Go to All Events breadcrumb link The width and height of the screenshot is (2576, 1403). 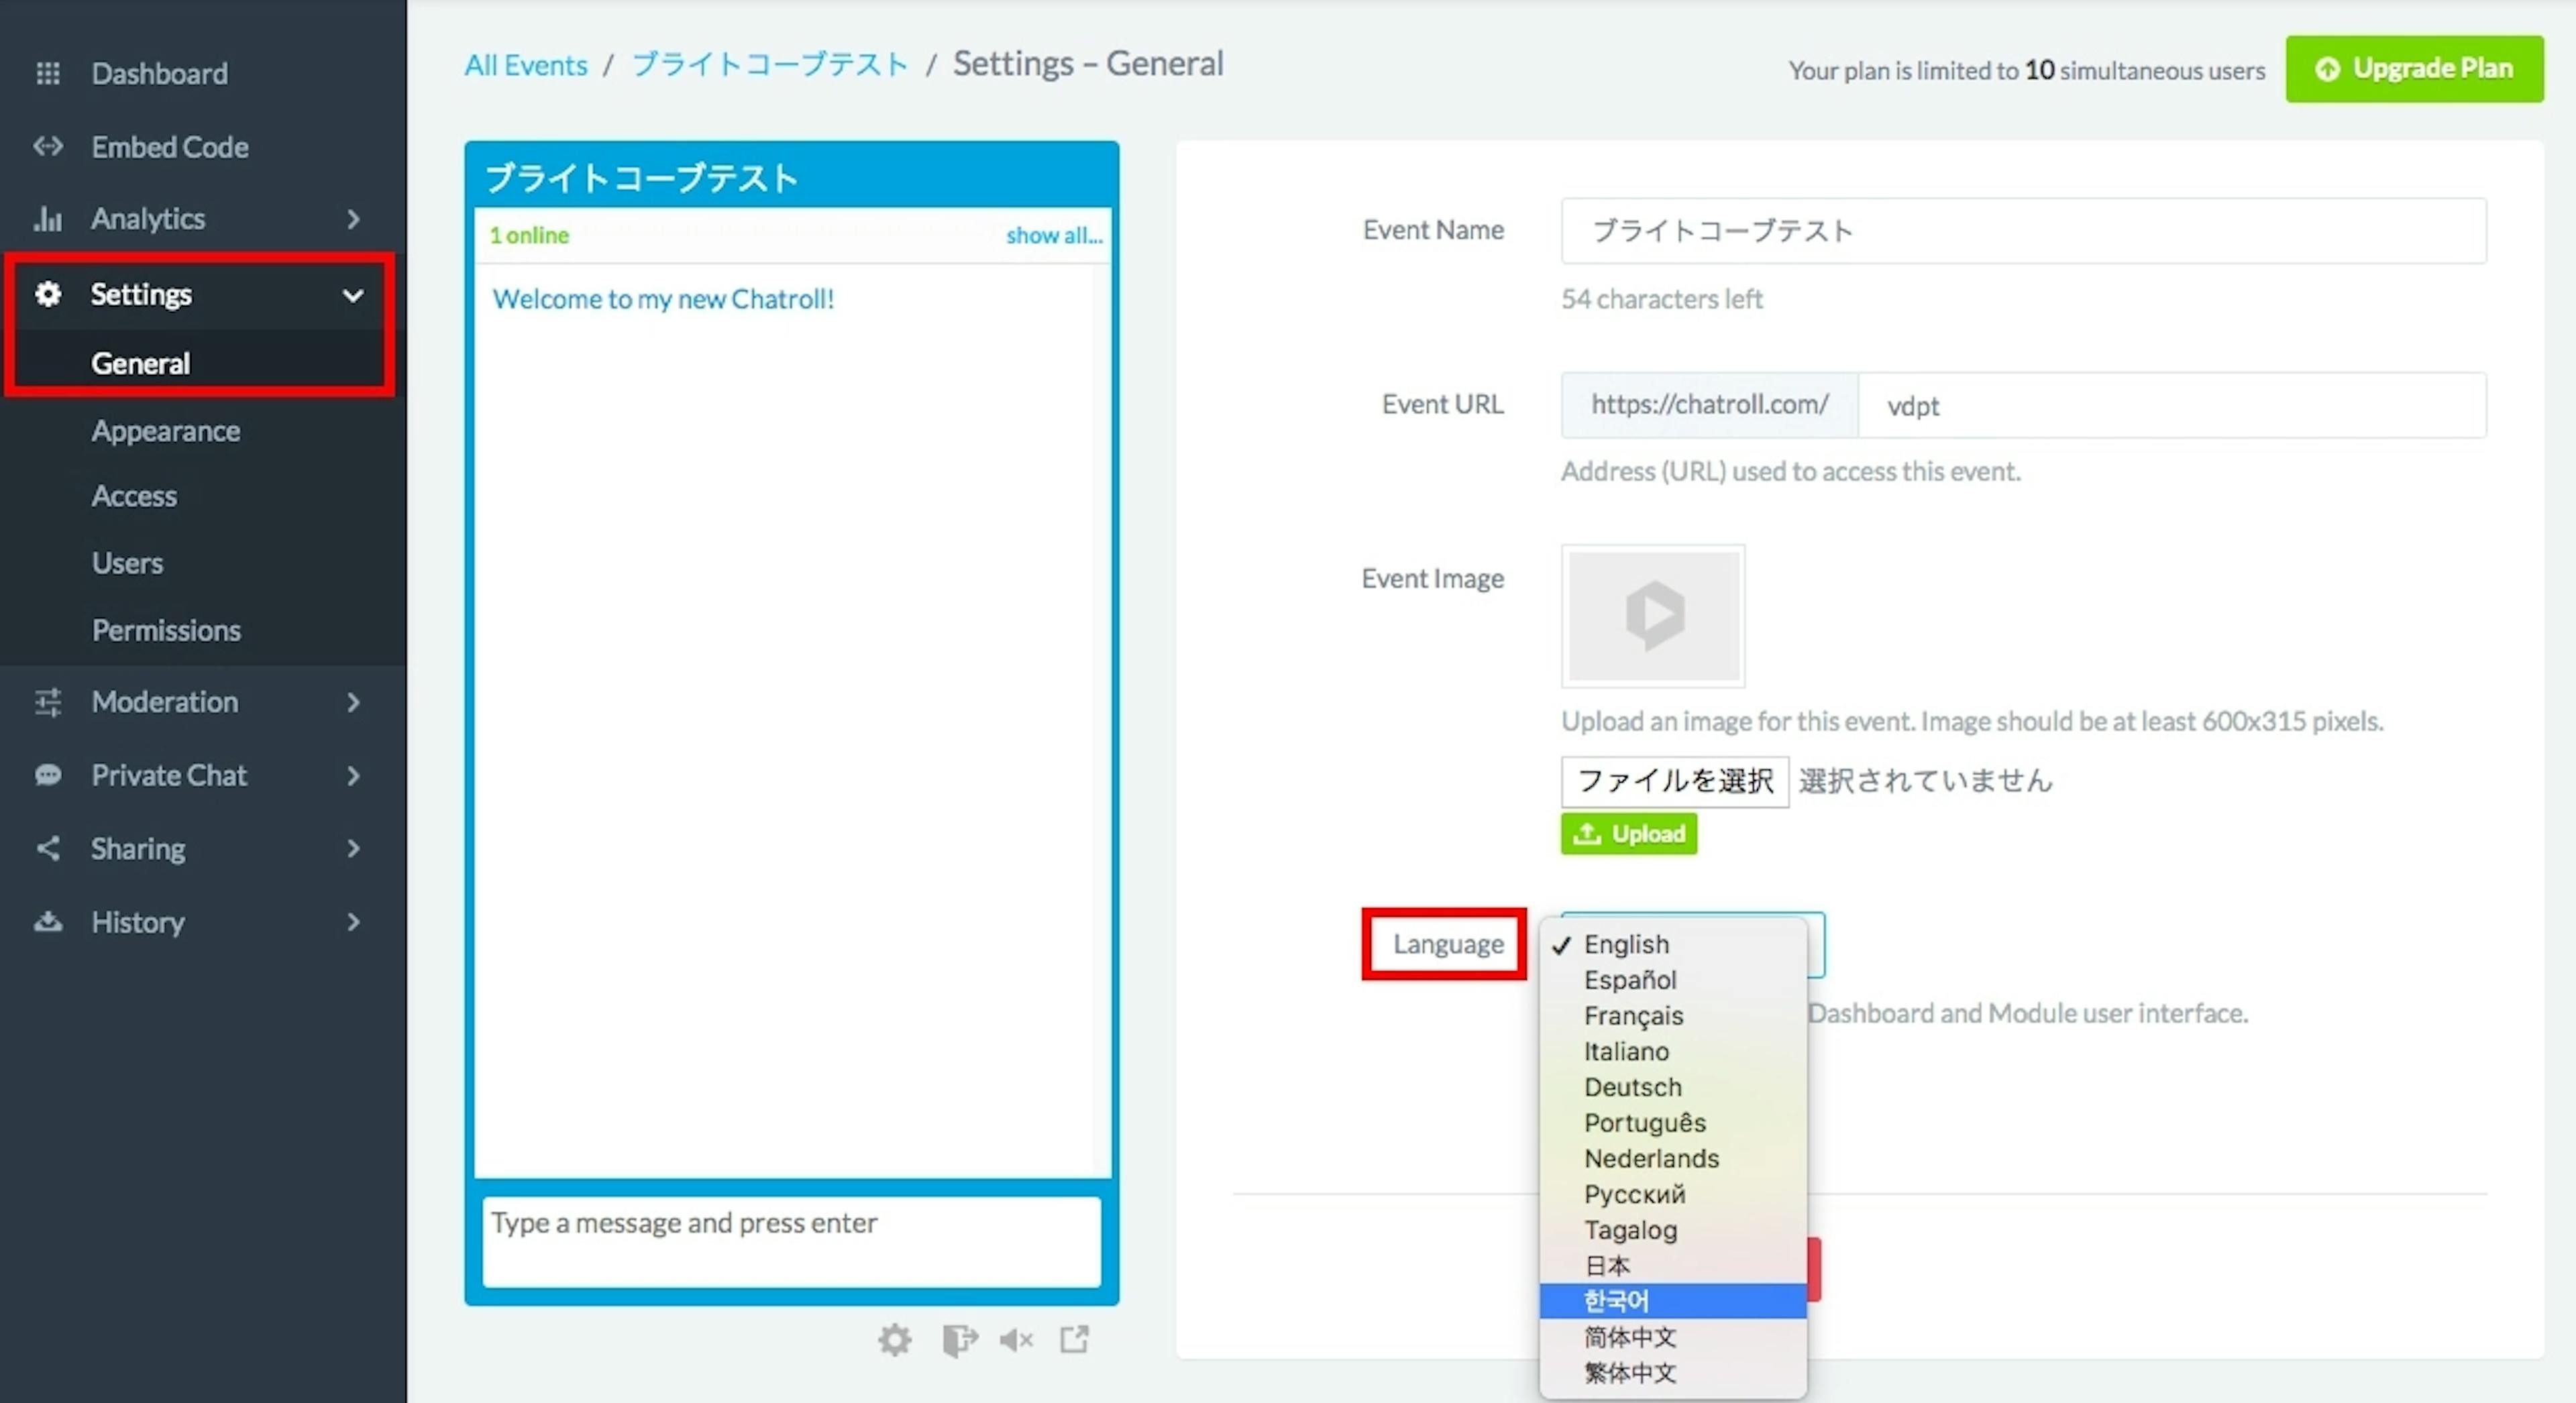(x=525, y=66)
